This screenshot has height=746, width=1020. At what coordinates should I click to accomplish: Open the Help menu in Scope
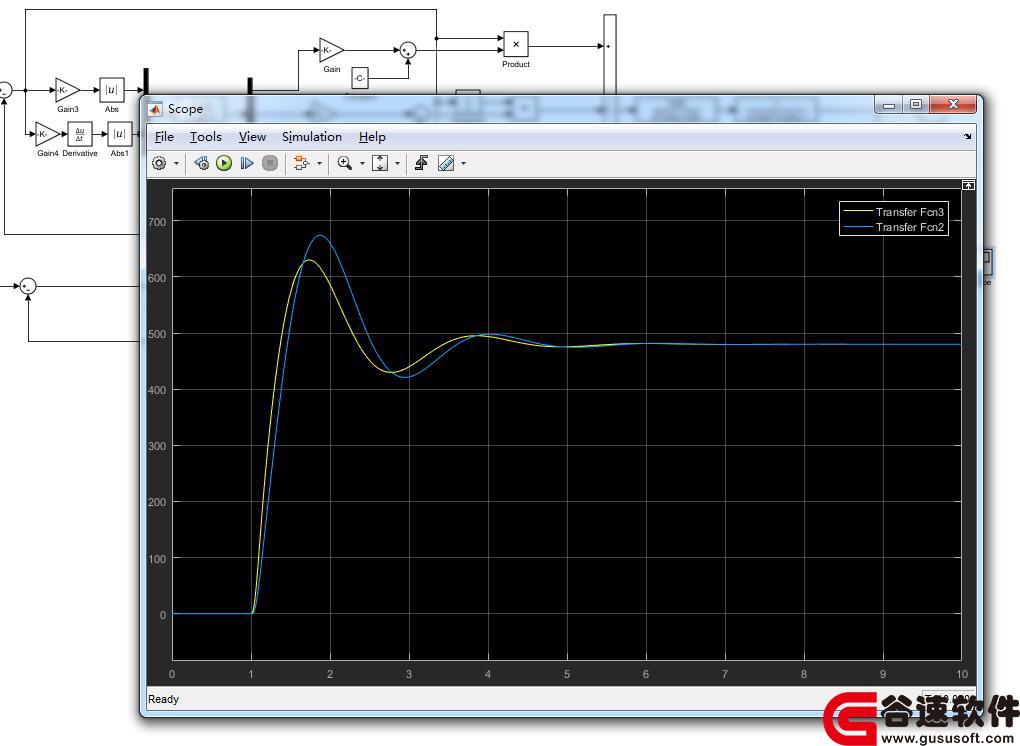(372, 137)
